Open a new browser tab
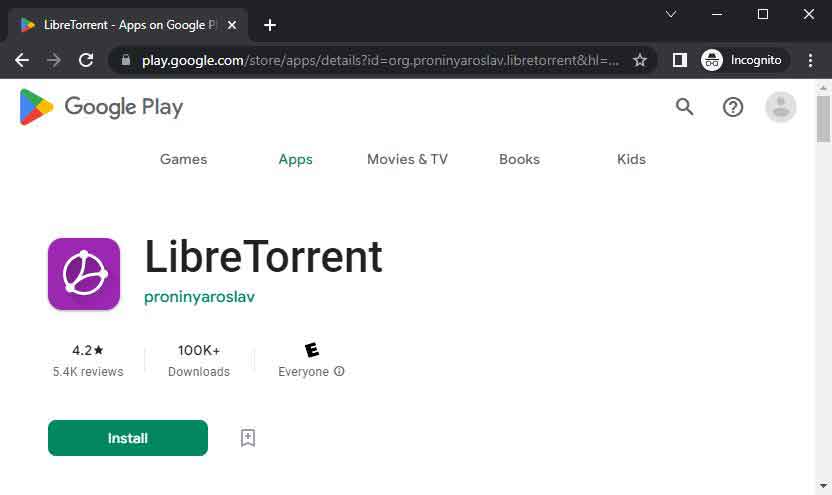This screenshot has width=832, height=495. [x=270, y=25]
